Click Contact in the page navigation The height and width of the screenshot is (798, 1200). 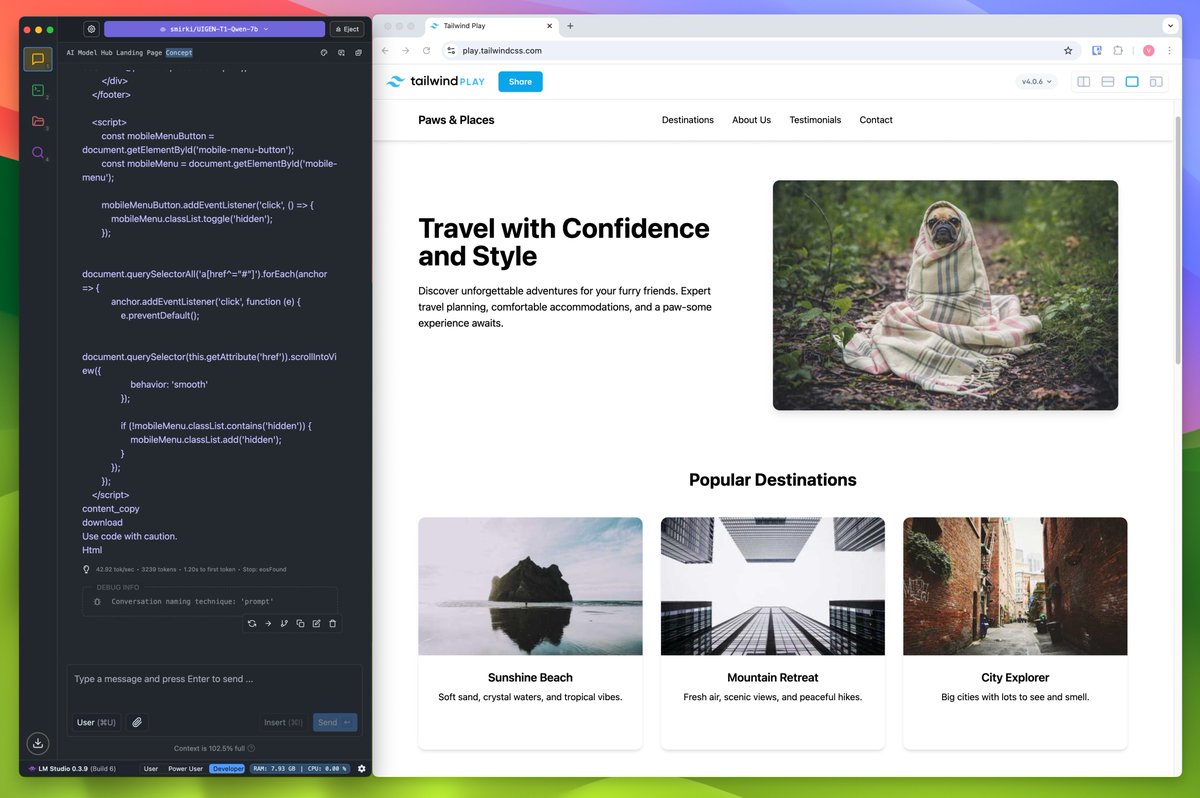tap(876, 120)
